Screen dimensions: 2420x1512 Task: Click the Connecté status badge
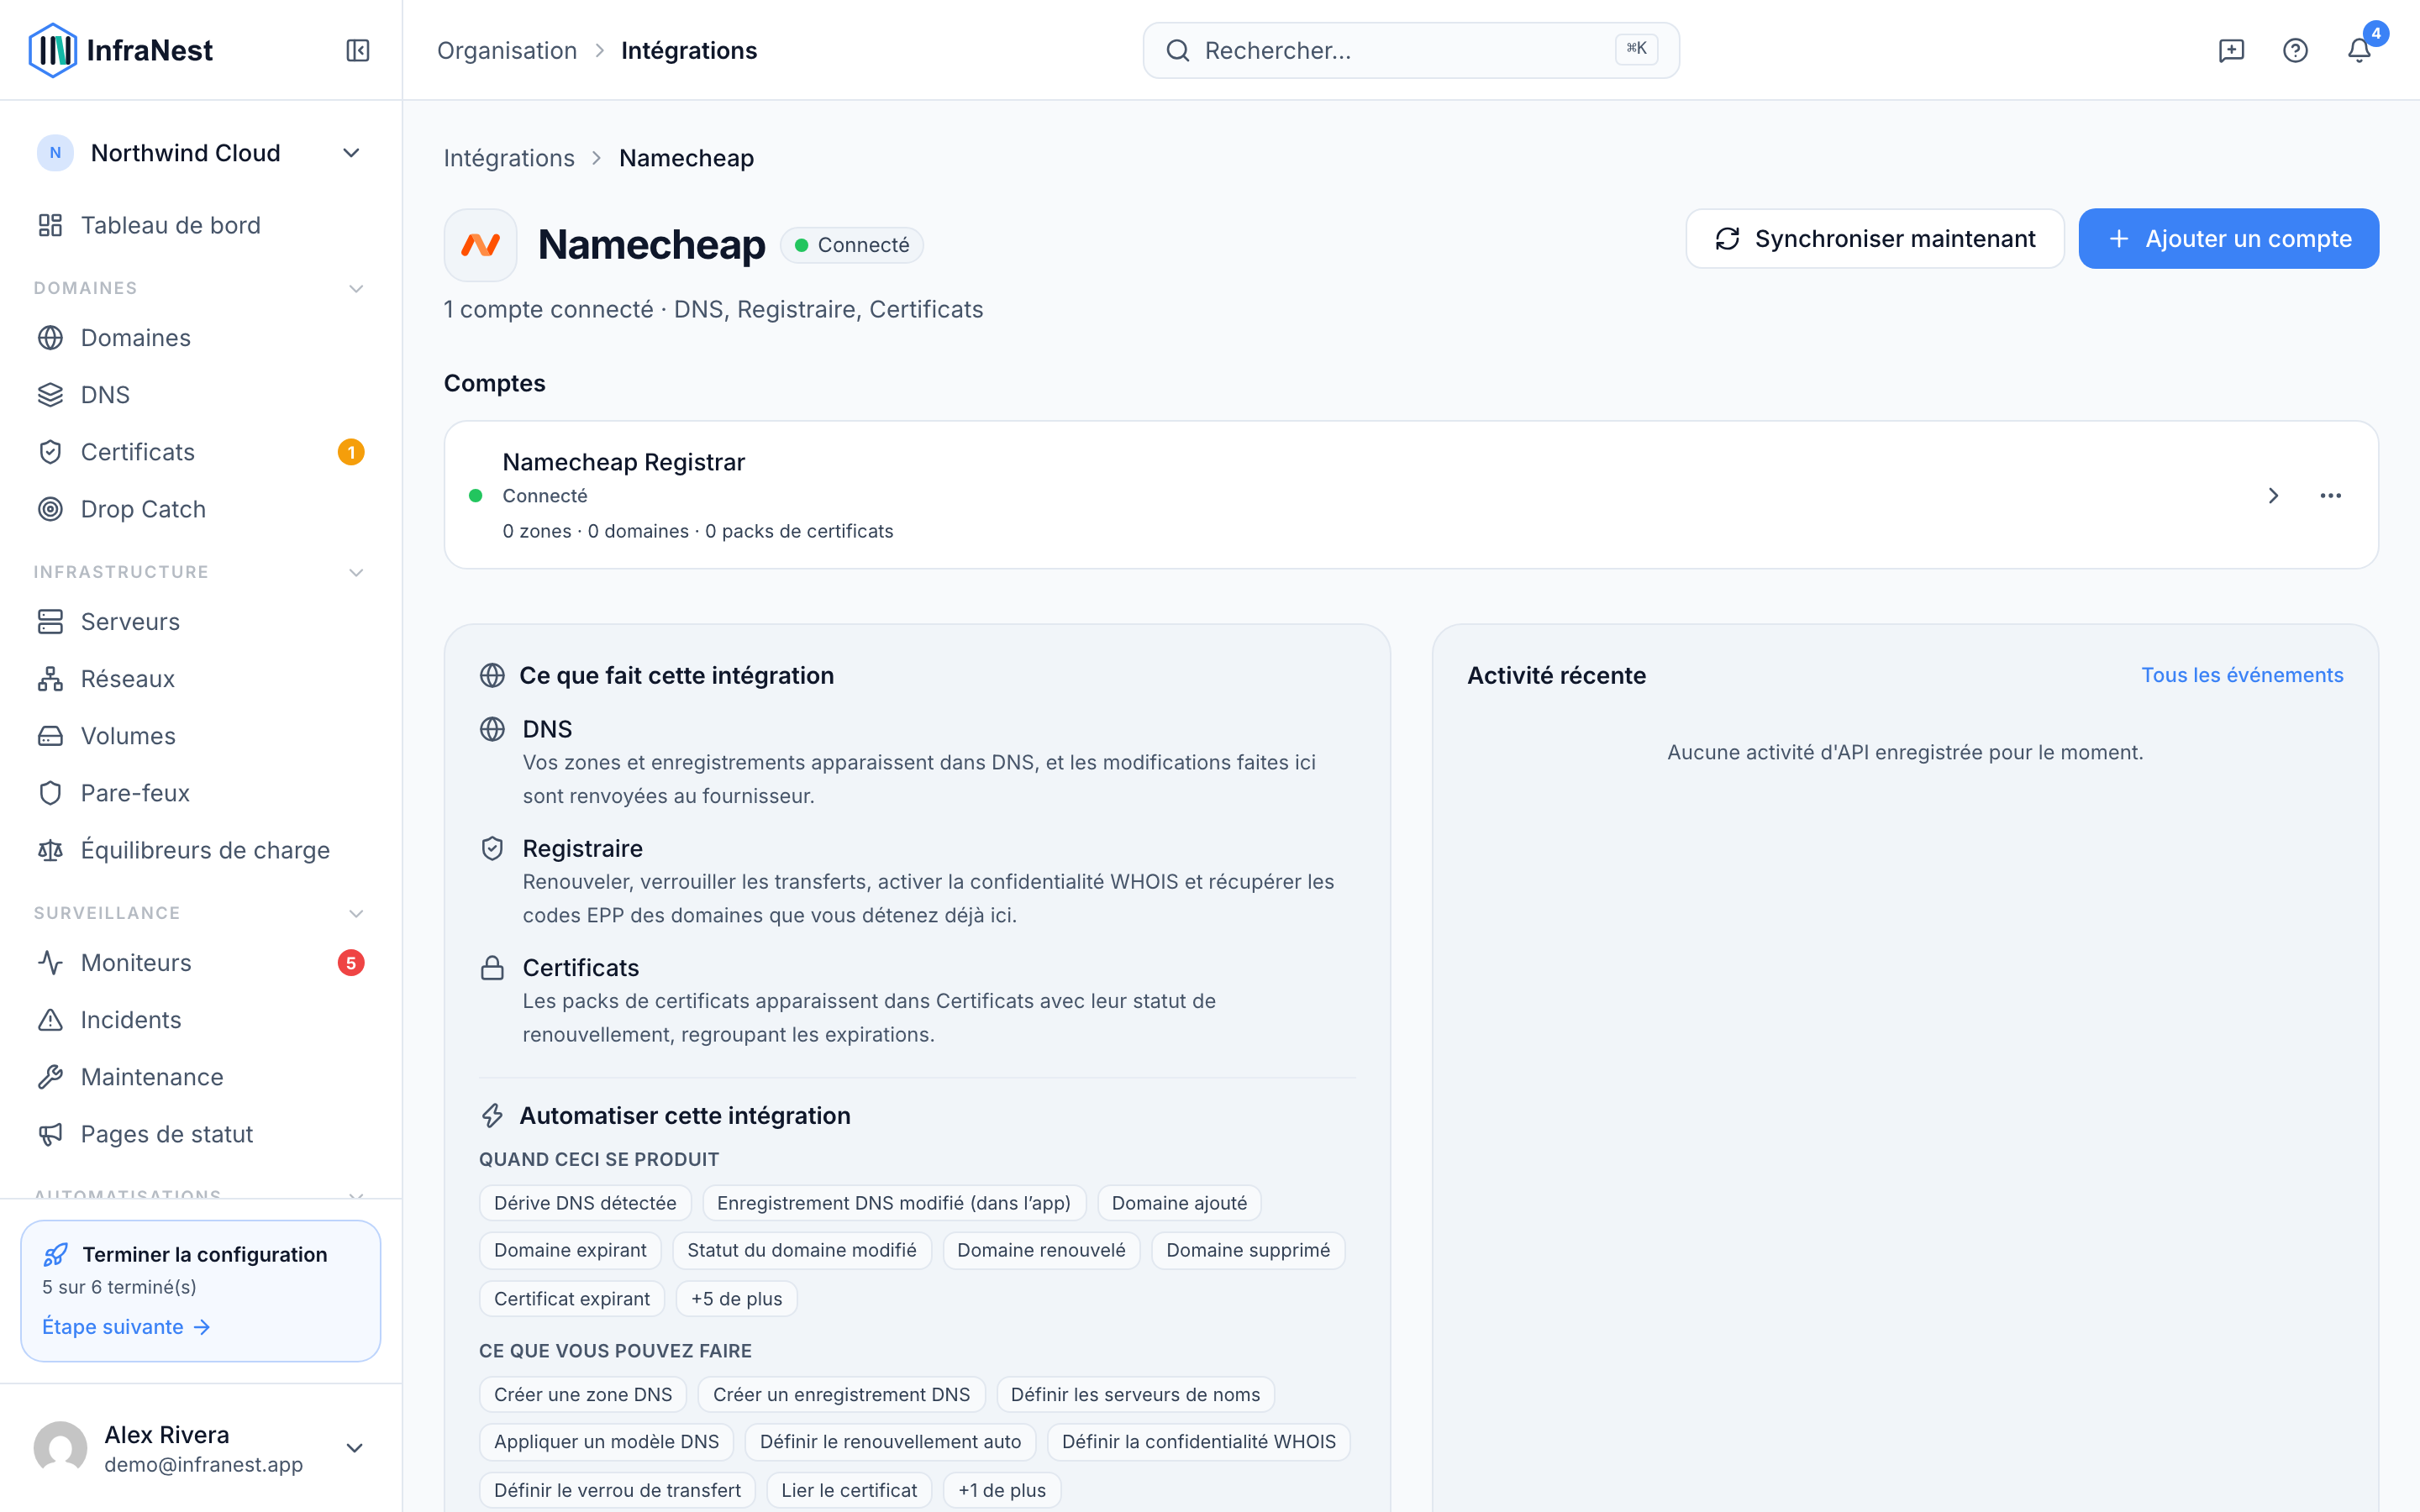point(852,245)
